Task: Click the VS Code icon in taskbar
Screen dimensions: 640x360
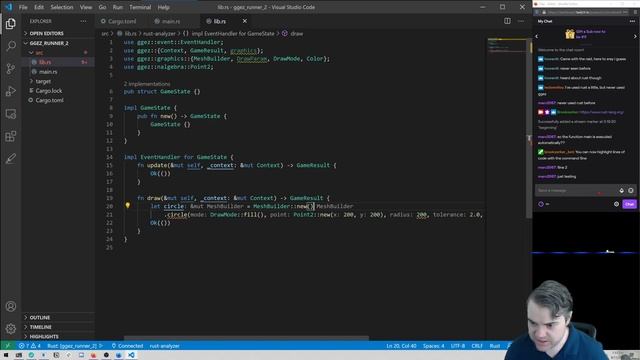Action: pos(131,355)
